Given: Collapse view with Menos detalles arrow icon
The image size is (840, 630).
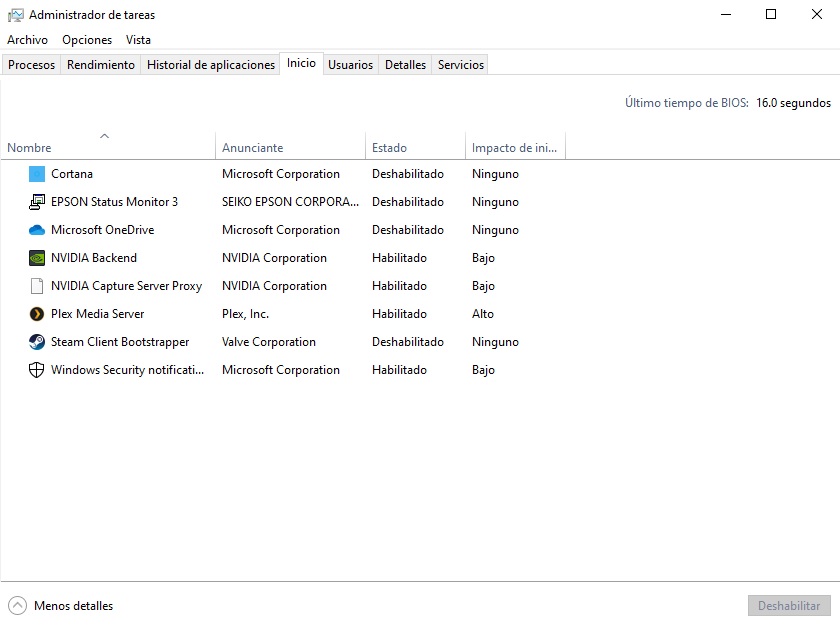Looking at the screenshot, I should pos(17,606).
